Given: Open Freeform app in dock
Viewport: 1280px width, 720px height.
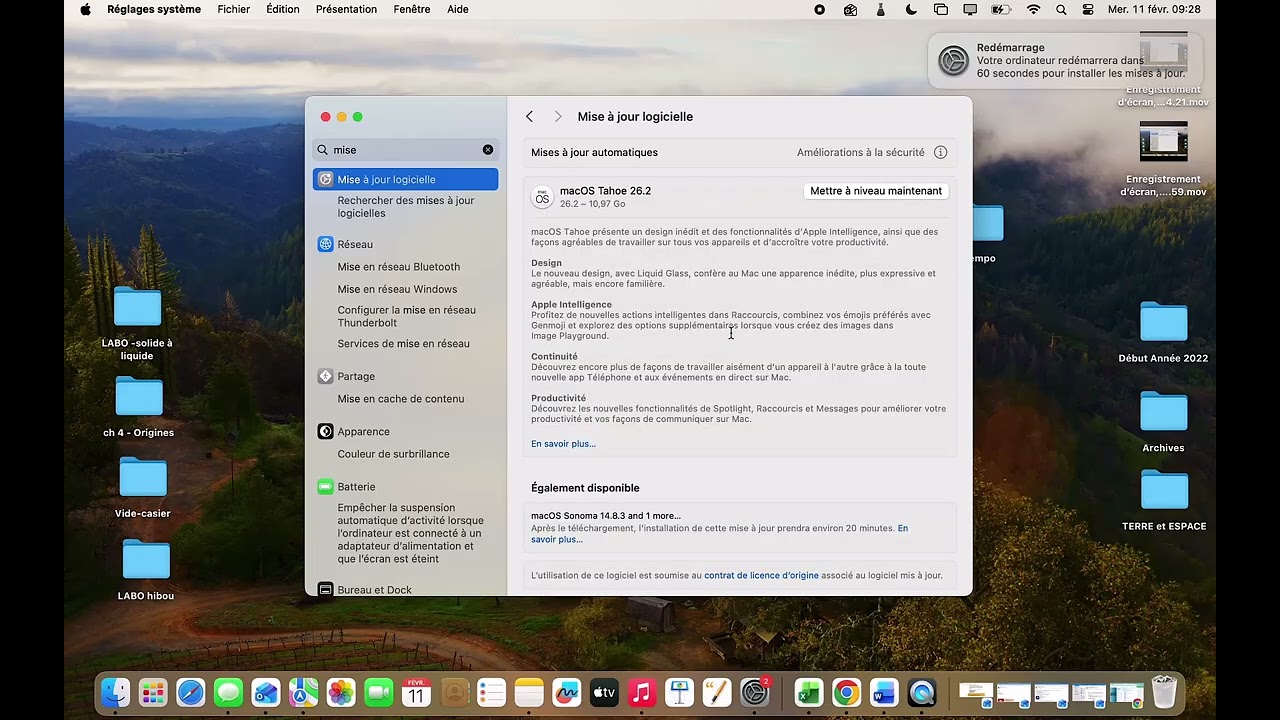Looking at the screenshot, I should [x=567, y=692].
